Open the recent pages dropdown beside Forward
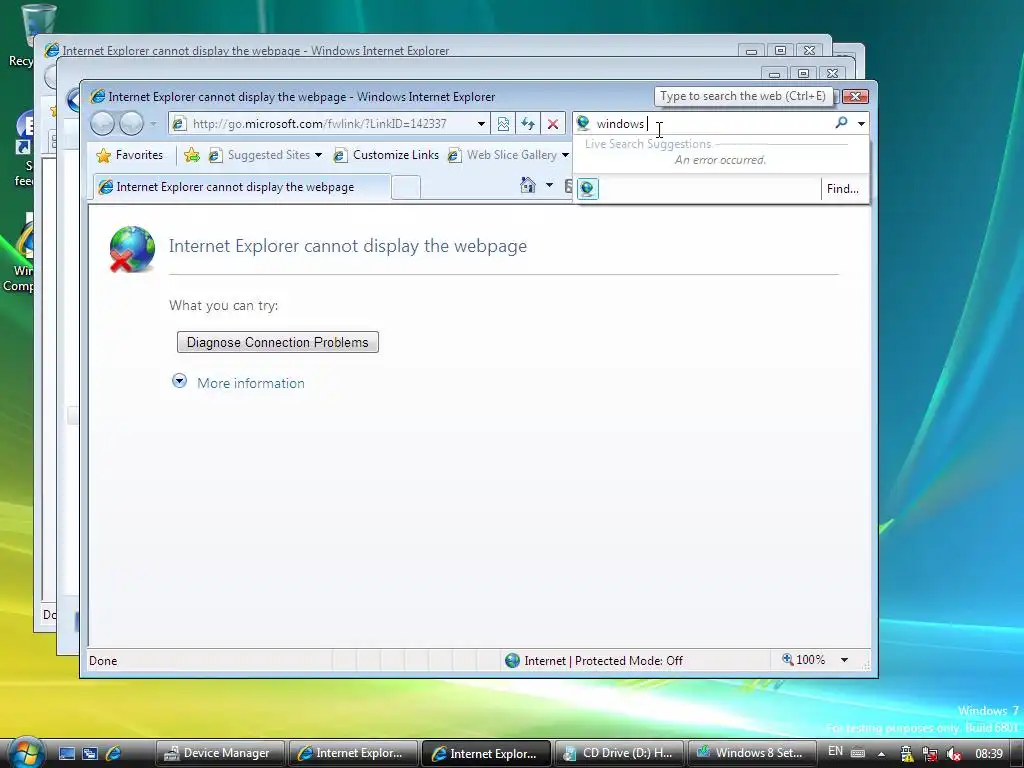 point(153,123)
